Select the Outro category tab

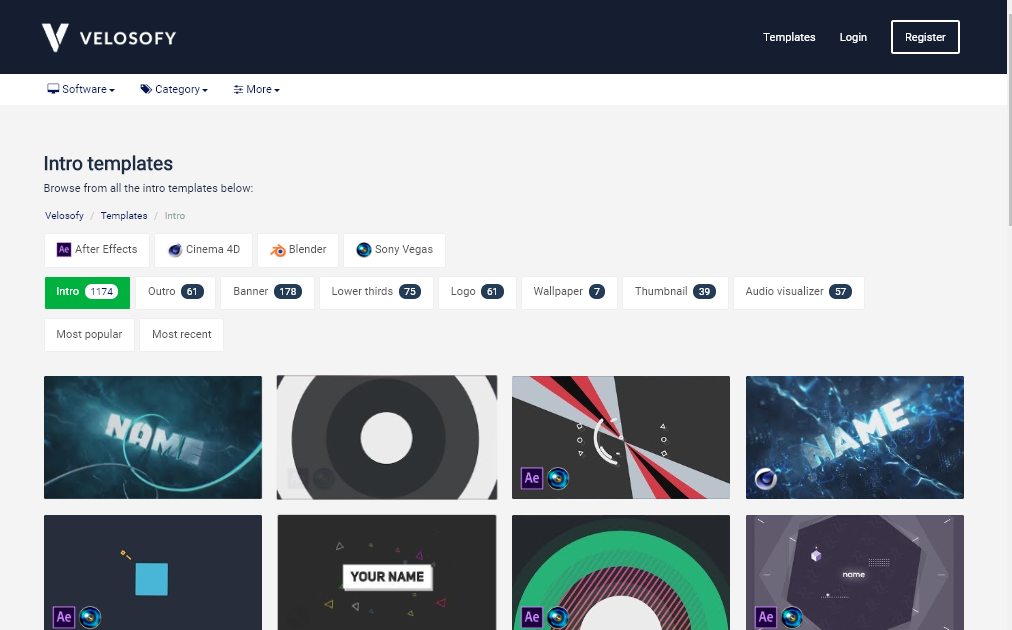[x=176, y=292]
